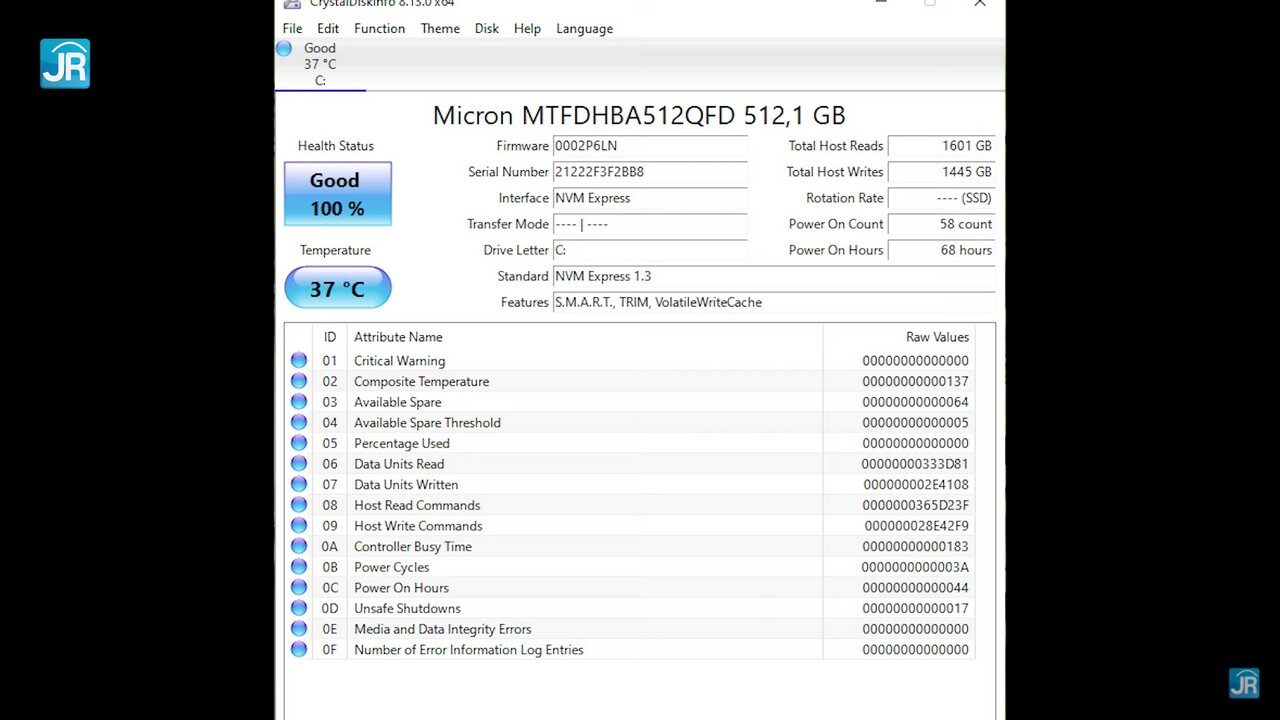Open the Function menu
The image size is (1280, 720).
click(x=379, y=29)
